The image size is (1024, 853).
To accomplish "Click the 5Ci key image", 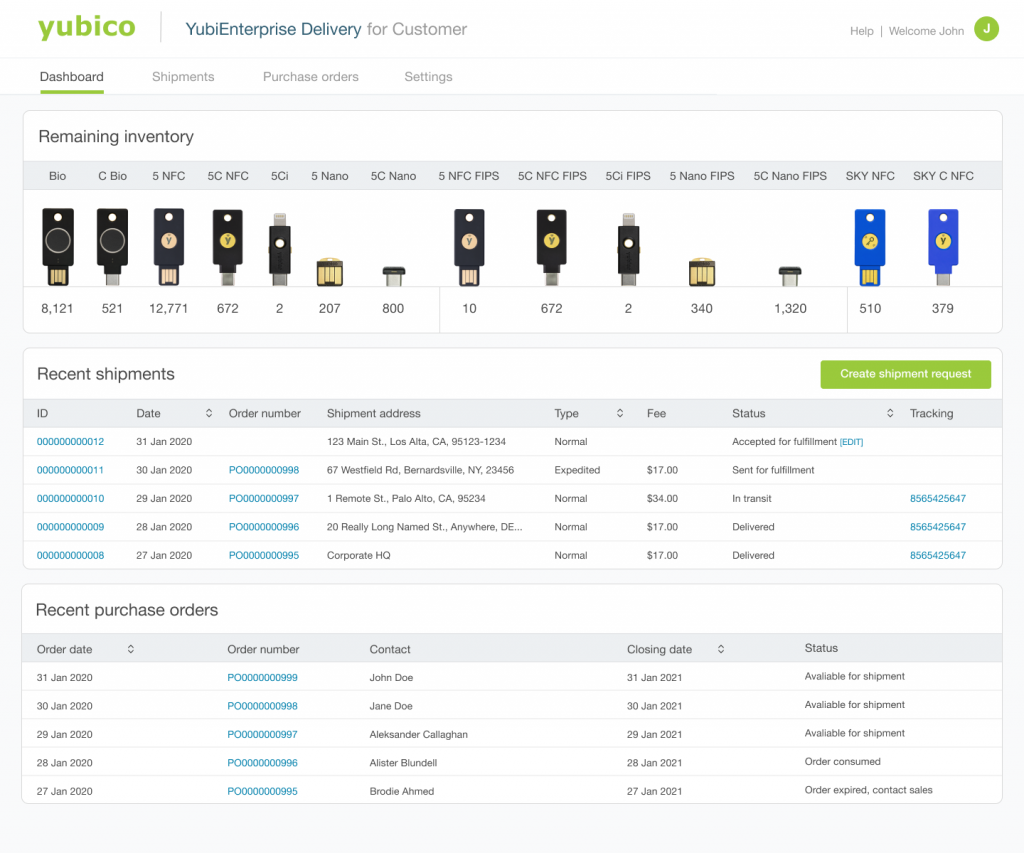I will (x=280, y=249).
